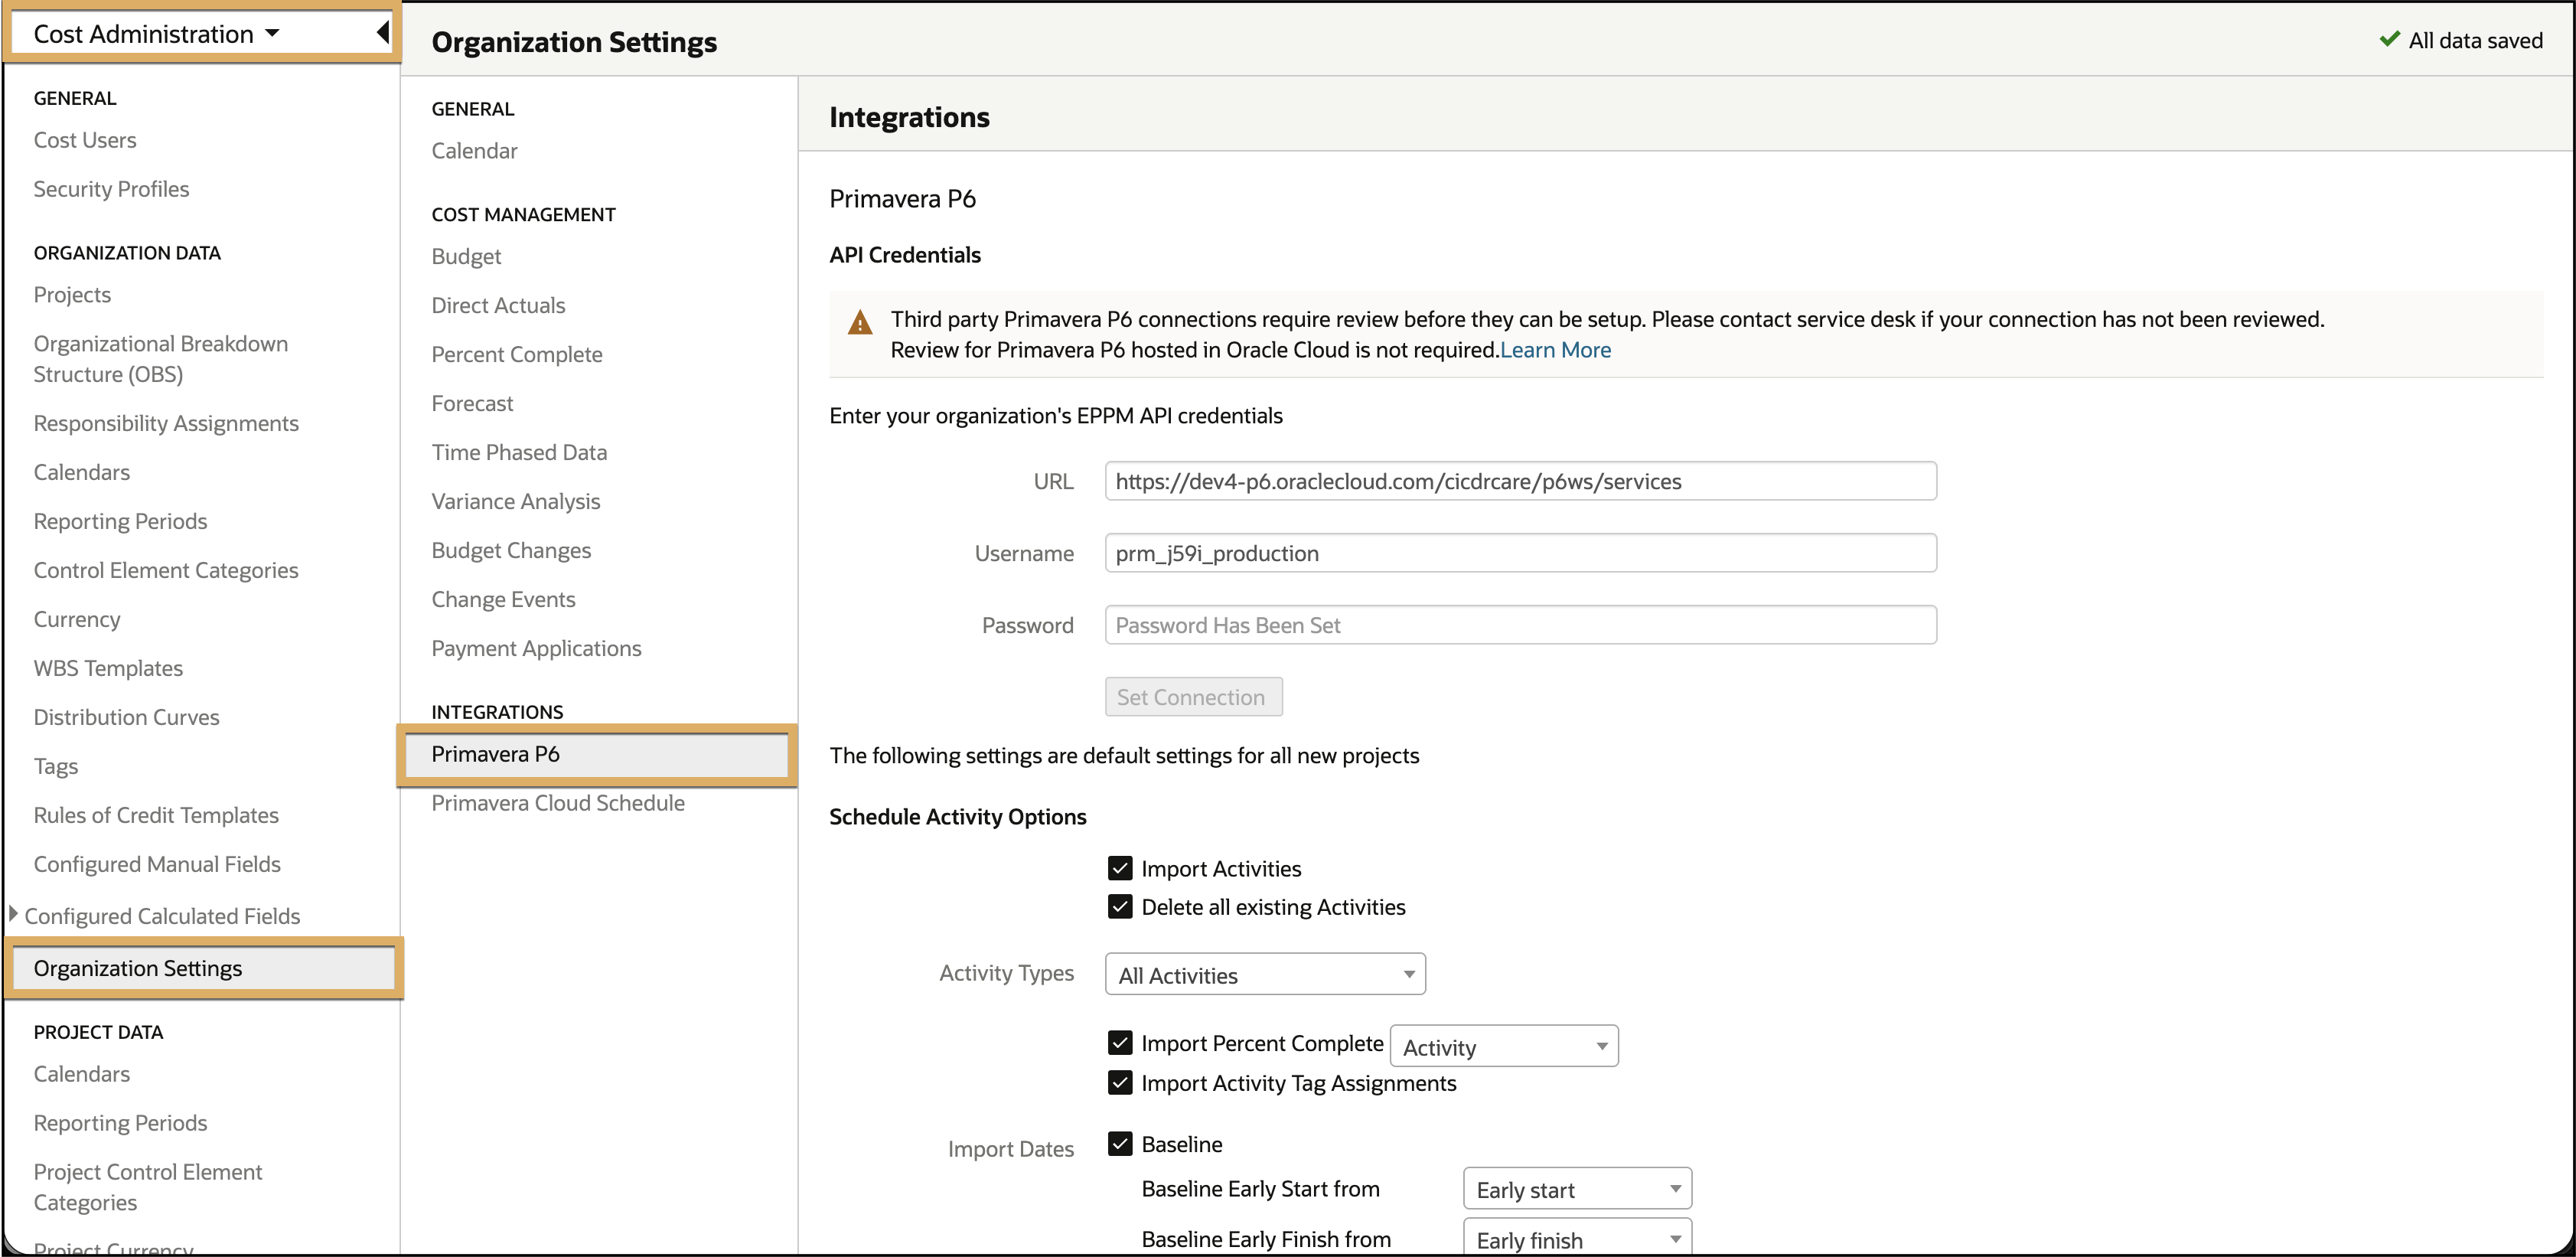Open Reporting Periods under Project Data
The width and height of the screenshot is (2576, 1257).
coord(120,1123)
